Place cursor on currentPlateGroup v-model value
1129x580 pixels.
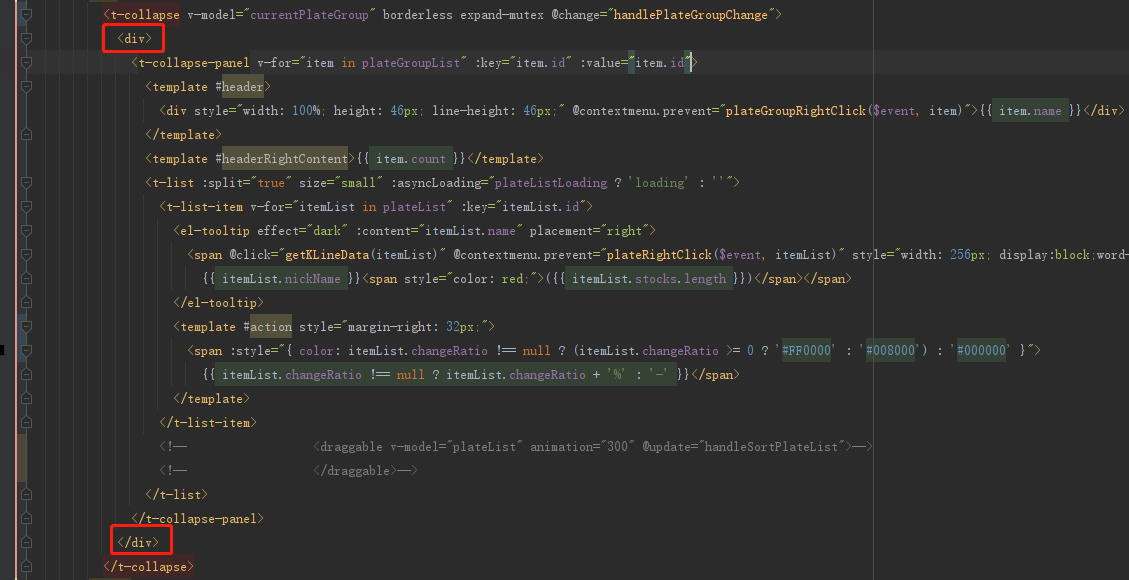coord(310,15)
